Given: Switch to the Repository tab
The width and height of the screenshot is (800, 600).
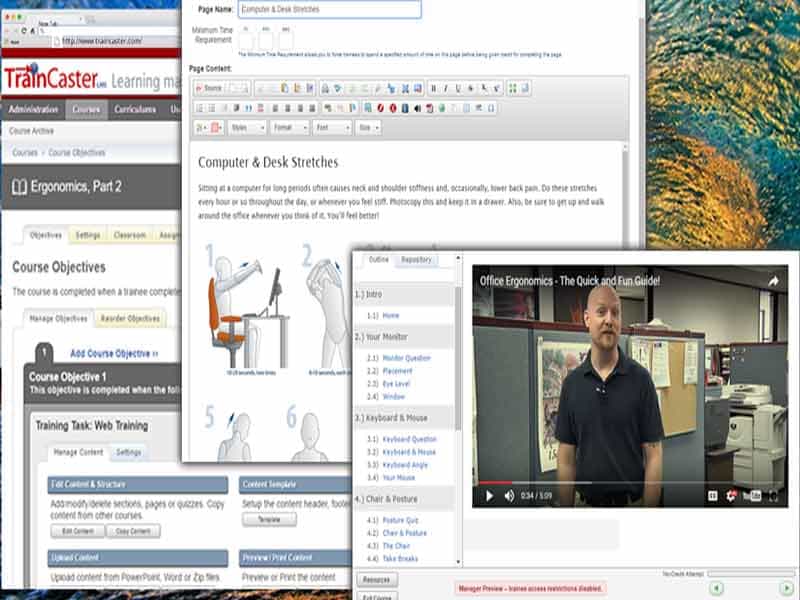Looking at the screenshot, I should pos(416,260).
